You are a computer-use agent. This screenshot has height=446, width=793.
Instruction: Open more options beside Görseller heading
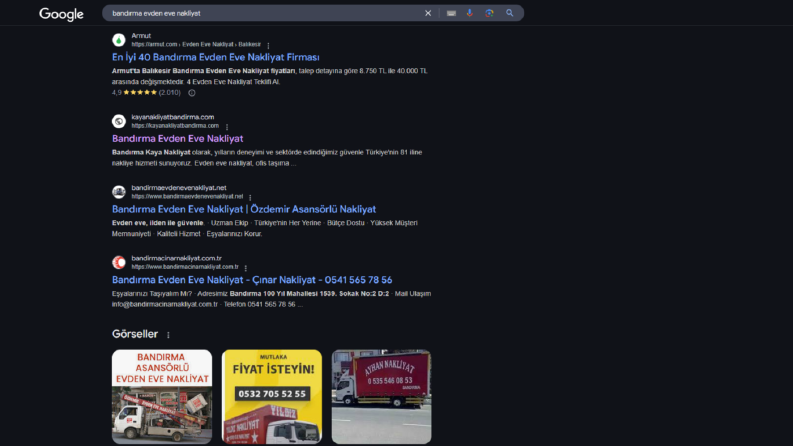point(168,335)
